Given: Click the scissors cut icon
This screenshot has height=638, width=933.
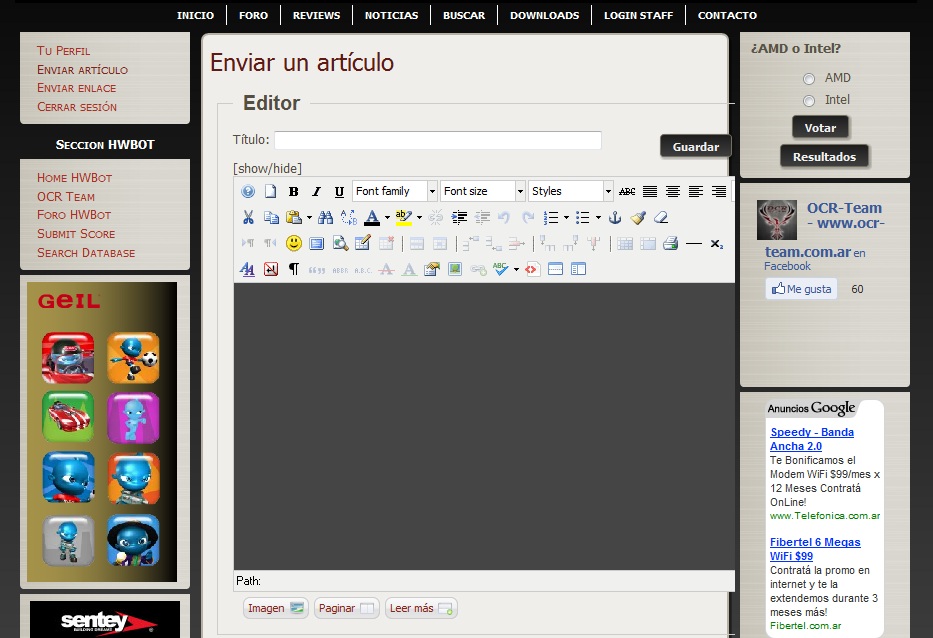Looking at the screenshot, I should click(x=248, y=217).
